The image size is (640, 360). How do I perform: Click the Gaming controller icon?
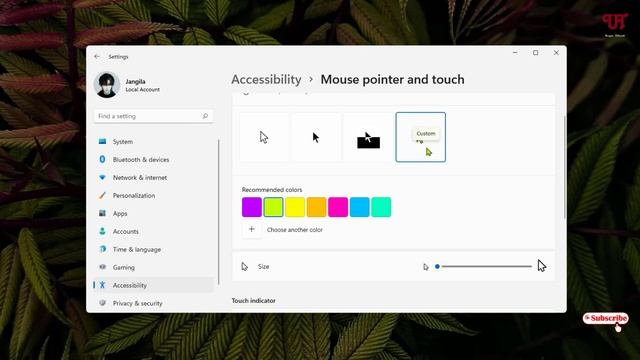[102, 267]
